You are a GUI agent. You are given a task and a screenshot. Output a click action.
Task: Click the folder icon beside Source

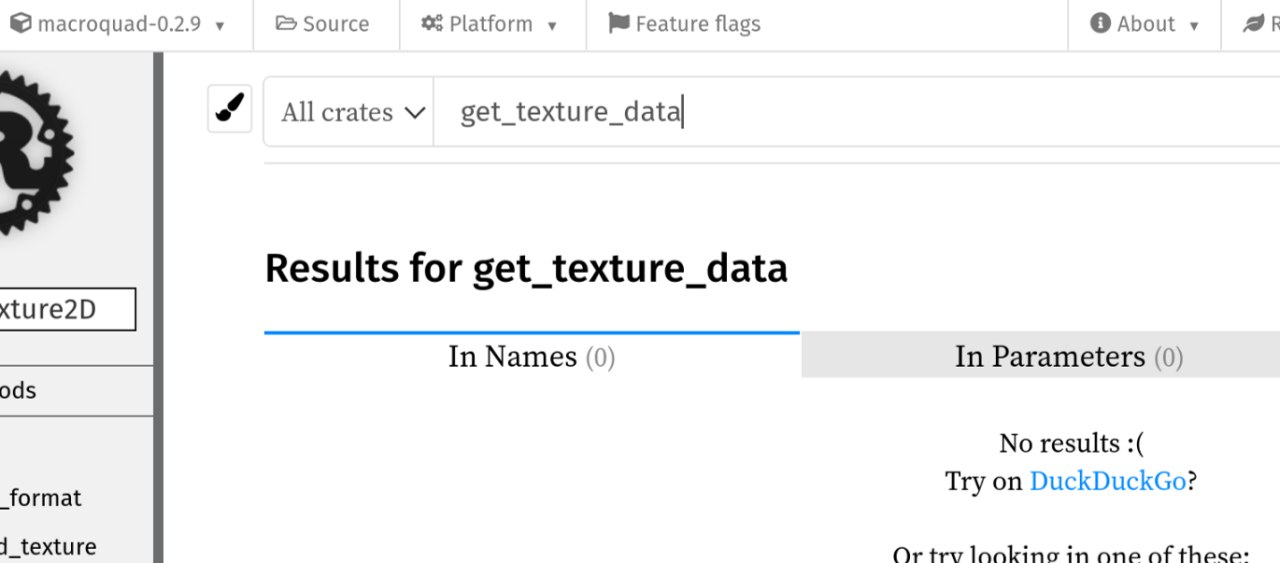pyautogui.click(x=286, y=24)
